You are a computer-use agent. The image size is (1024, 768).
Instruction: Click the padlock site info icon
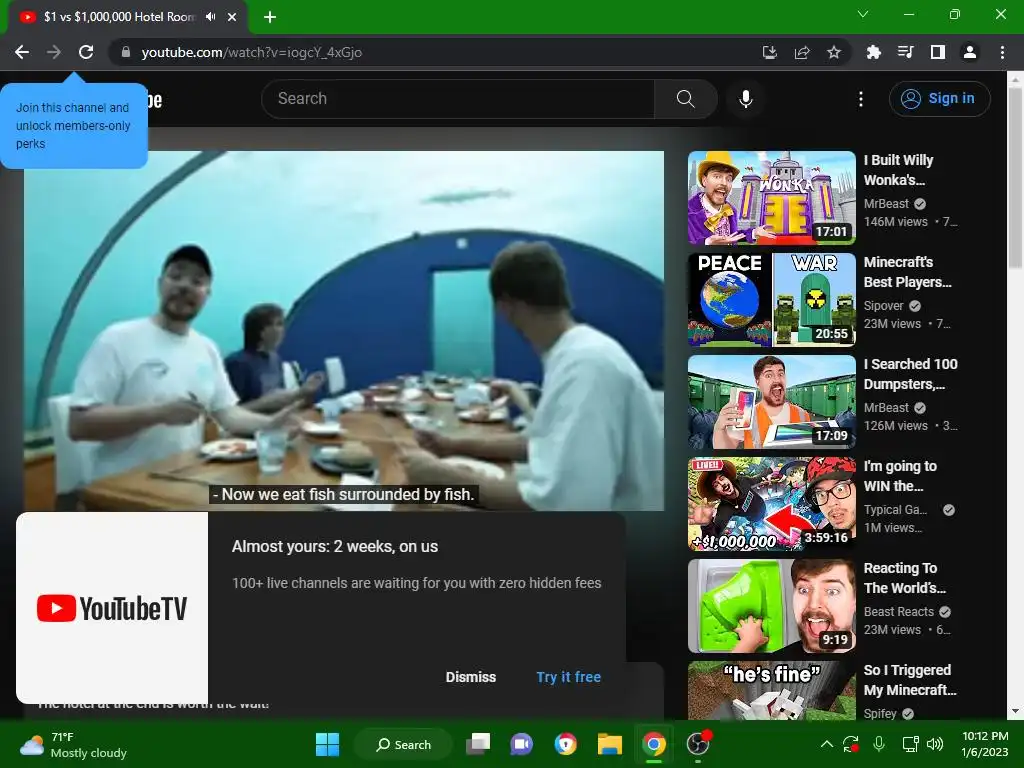pos(125,52)
